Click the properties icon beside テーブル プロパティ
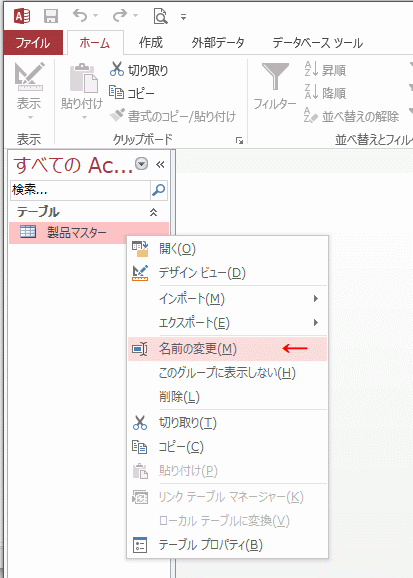413x578 pixels. (140, 545)
